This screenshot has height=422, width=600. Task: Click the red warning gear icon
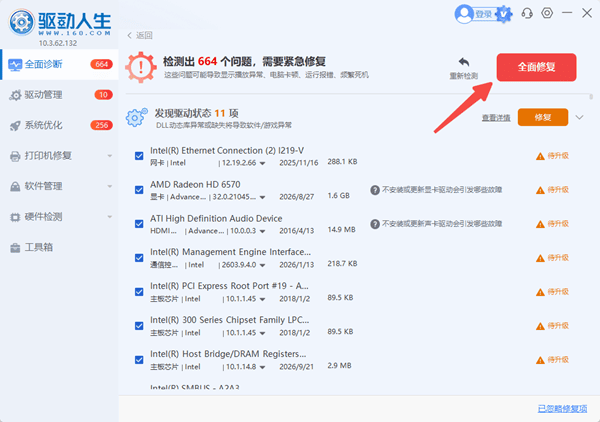pos(141,67)
